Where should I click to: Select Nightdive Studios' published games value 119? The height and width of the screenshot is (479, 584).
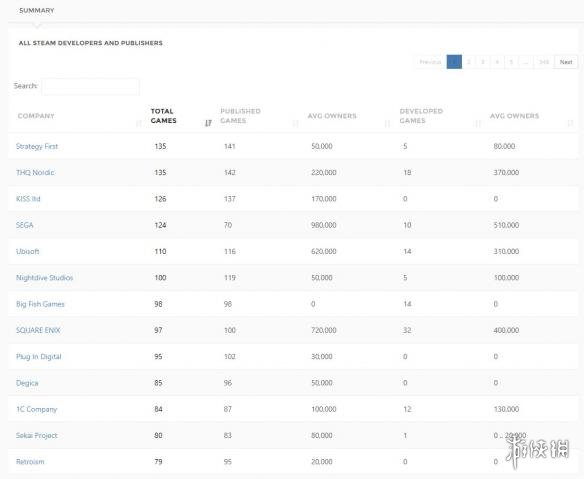(x=230, y=277)
